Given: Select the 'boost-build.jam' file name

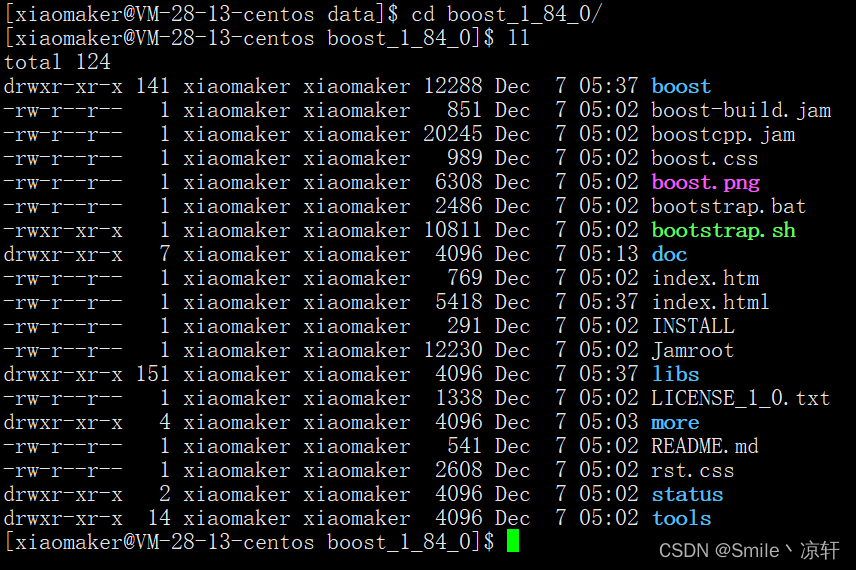Looking at the screenshot, I should pyautogui.click(x=741, y=110).
